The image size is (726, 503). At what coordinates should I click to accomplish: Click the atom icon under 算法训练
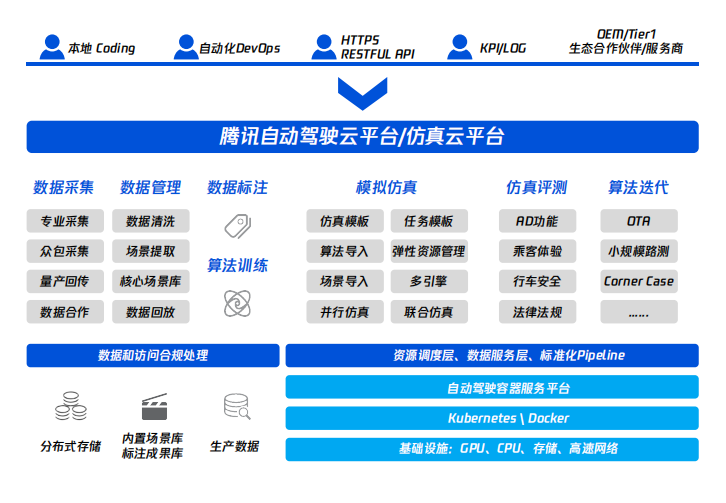237,303
